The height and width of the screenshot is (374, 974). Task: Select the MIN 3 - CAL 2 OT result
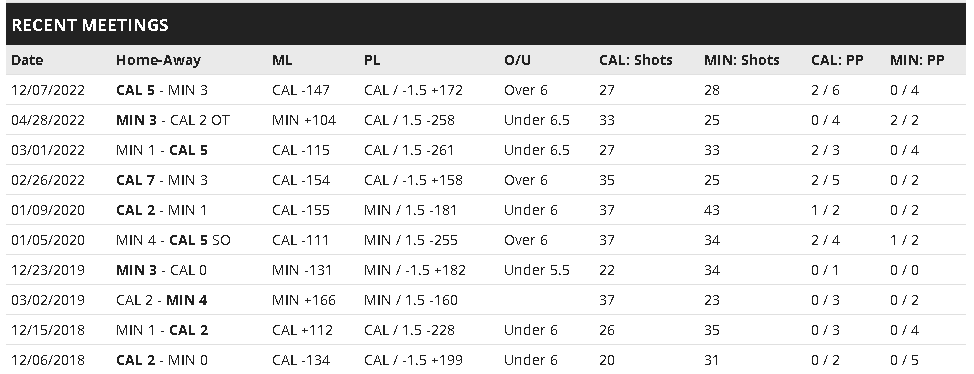(173, 120)
